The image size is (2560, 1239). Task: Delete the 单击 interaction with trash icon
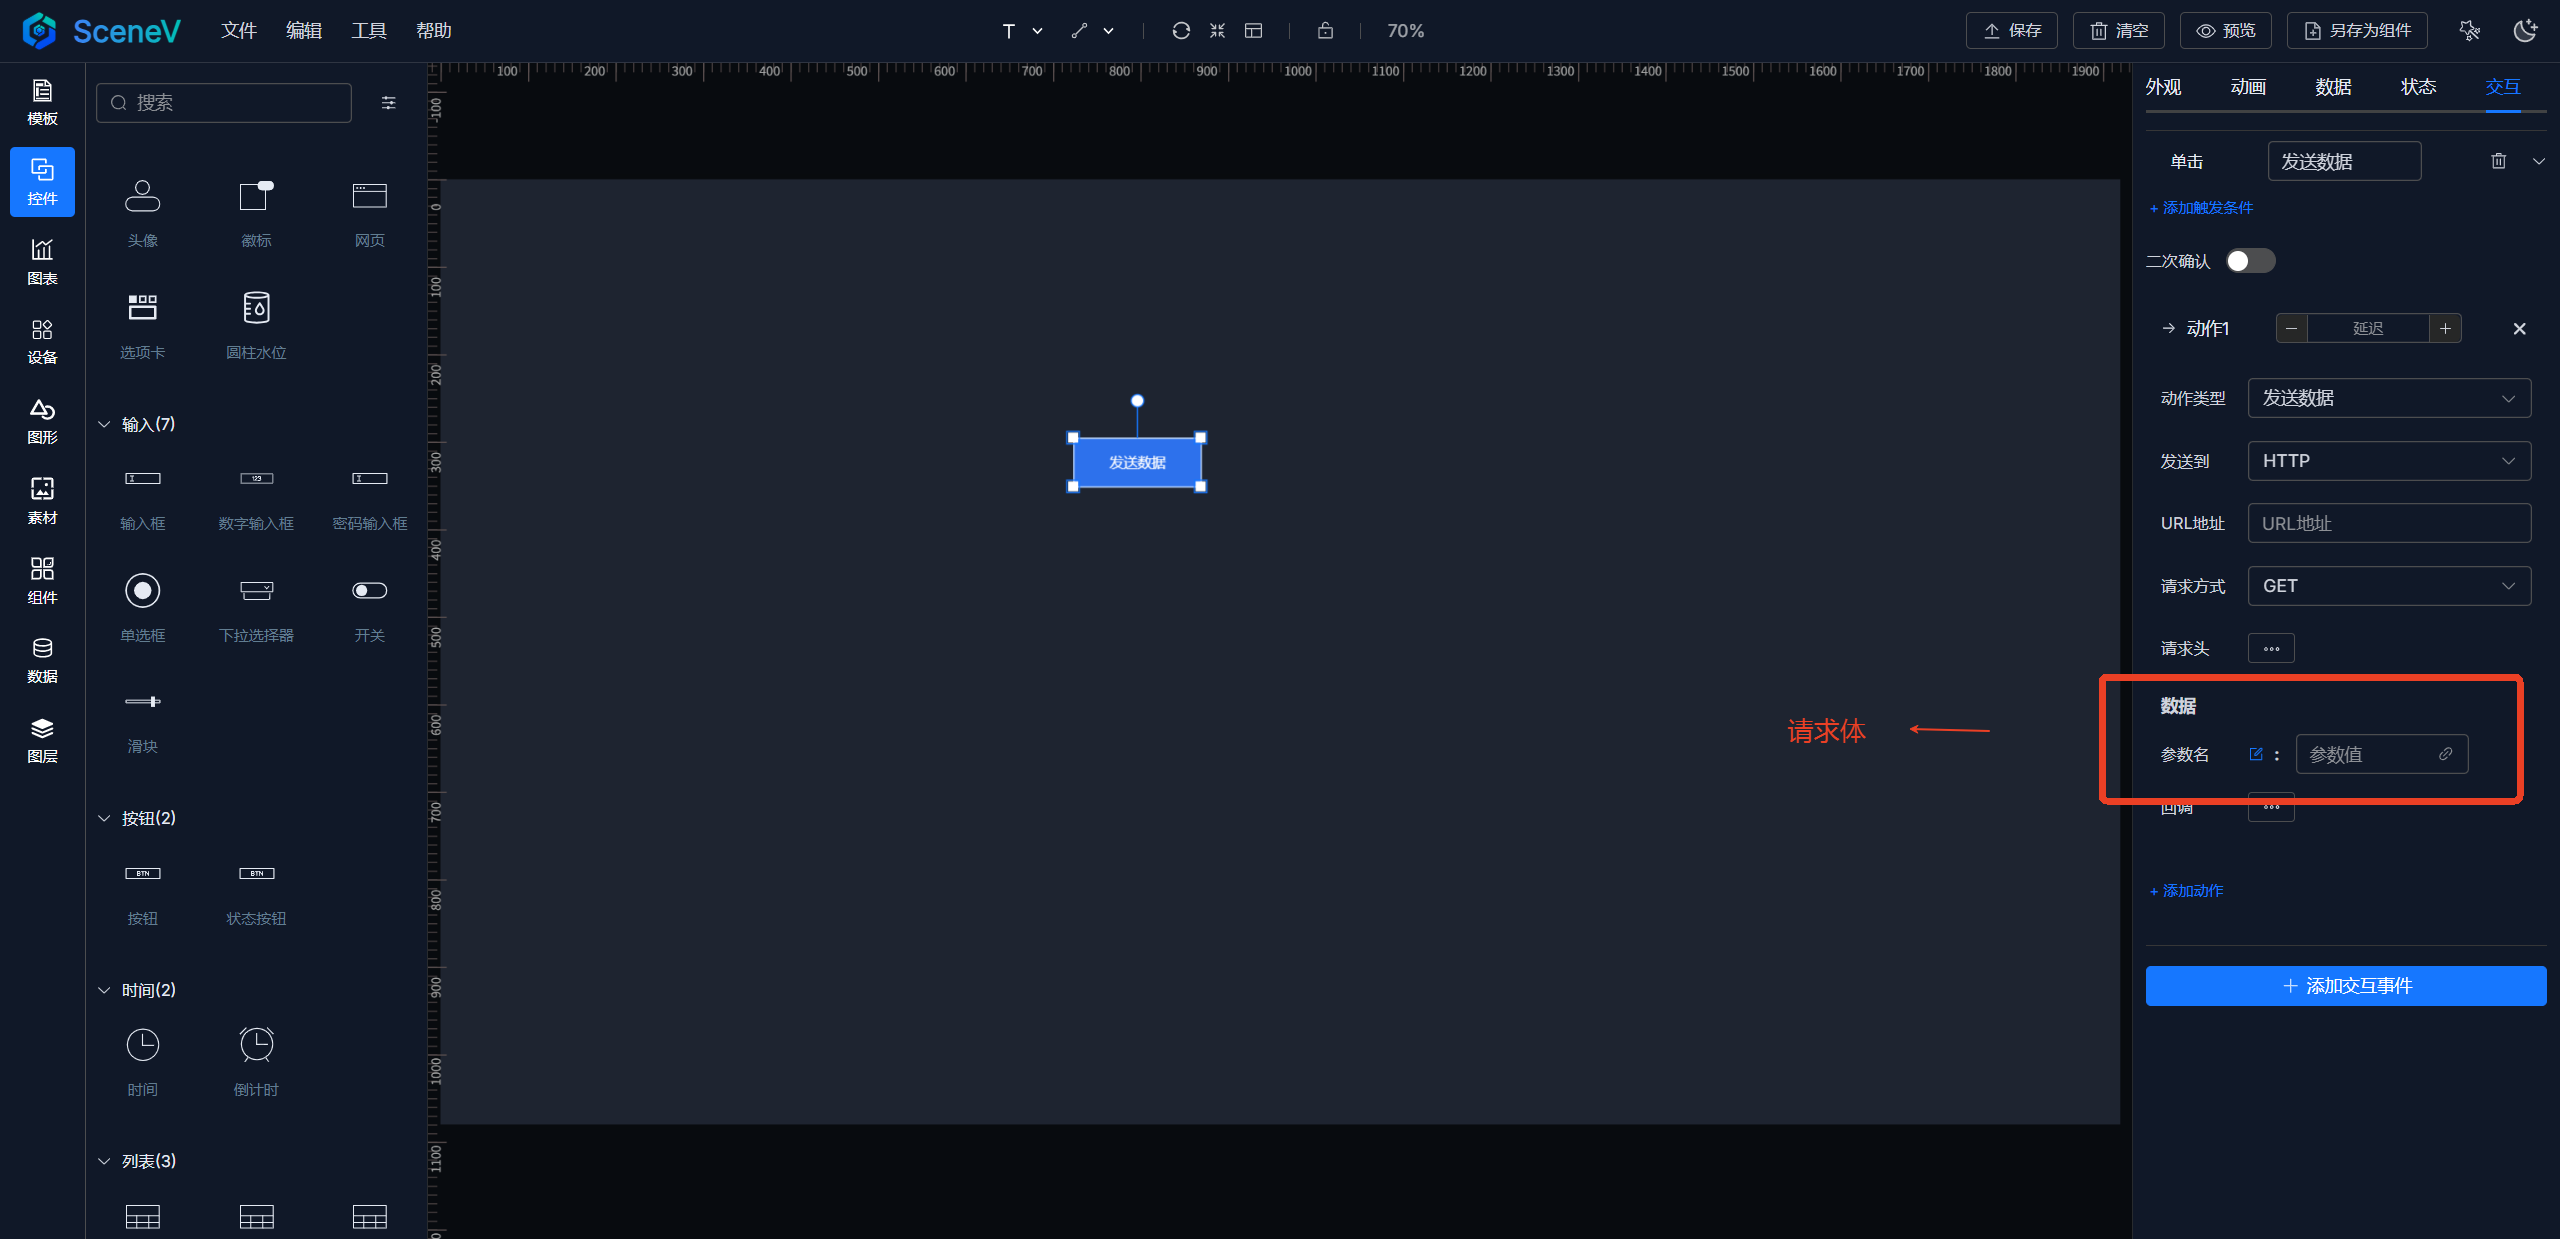point(2498,161)
